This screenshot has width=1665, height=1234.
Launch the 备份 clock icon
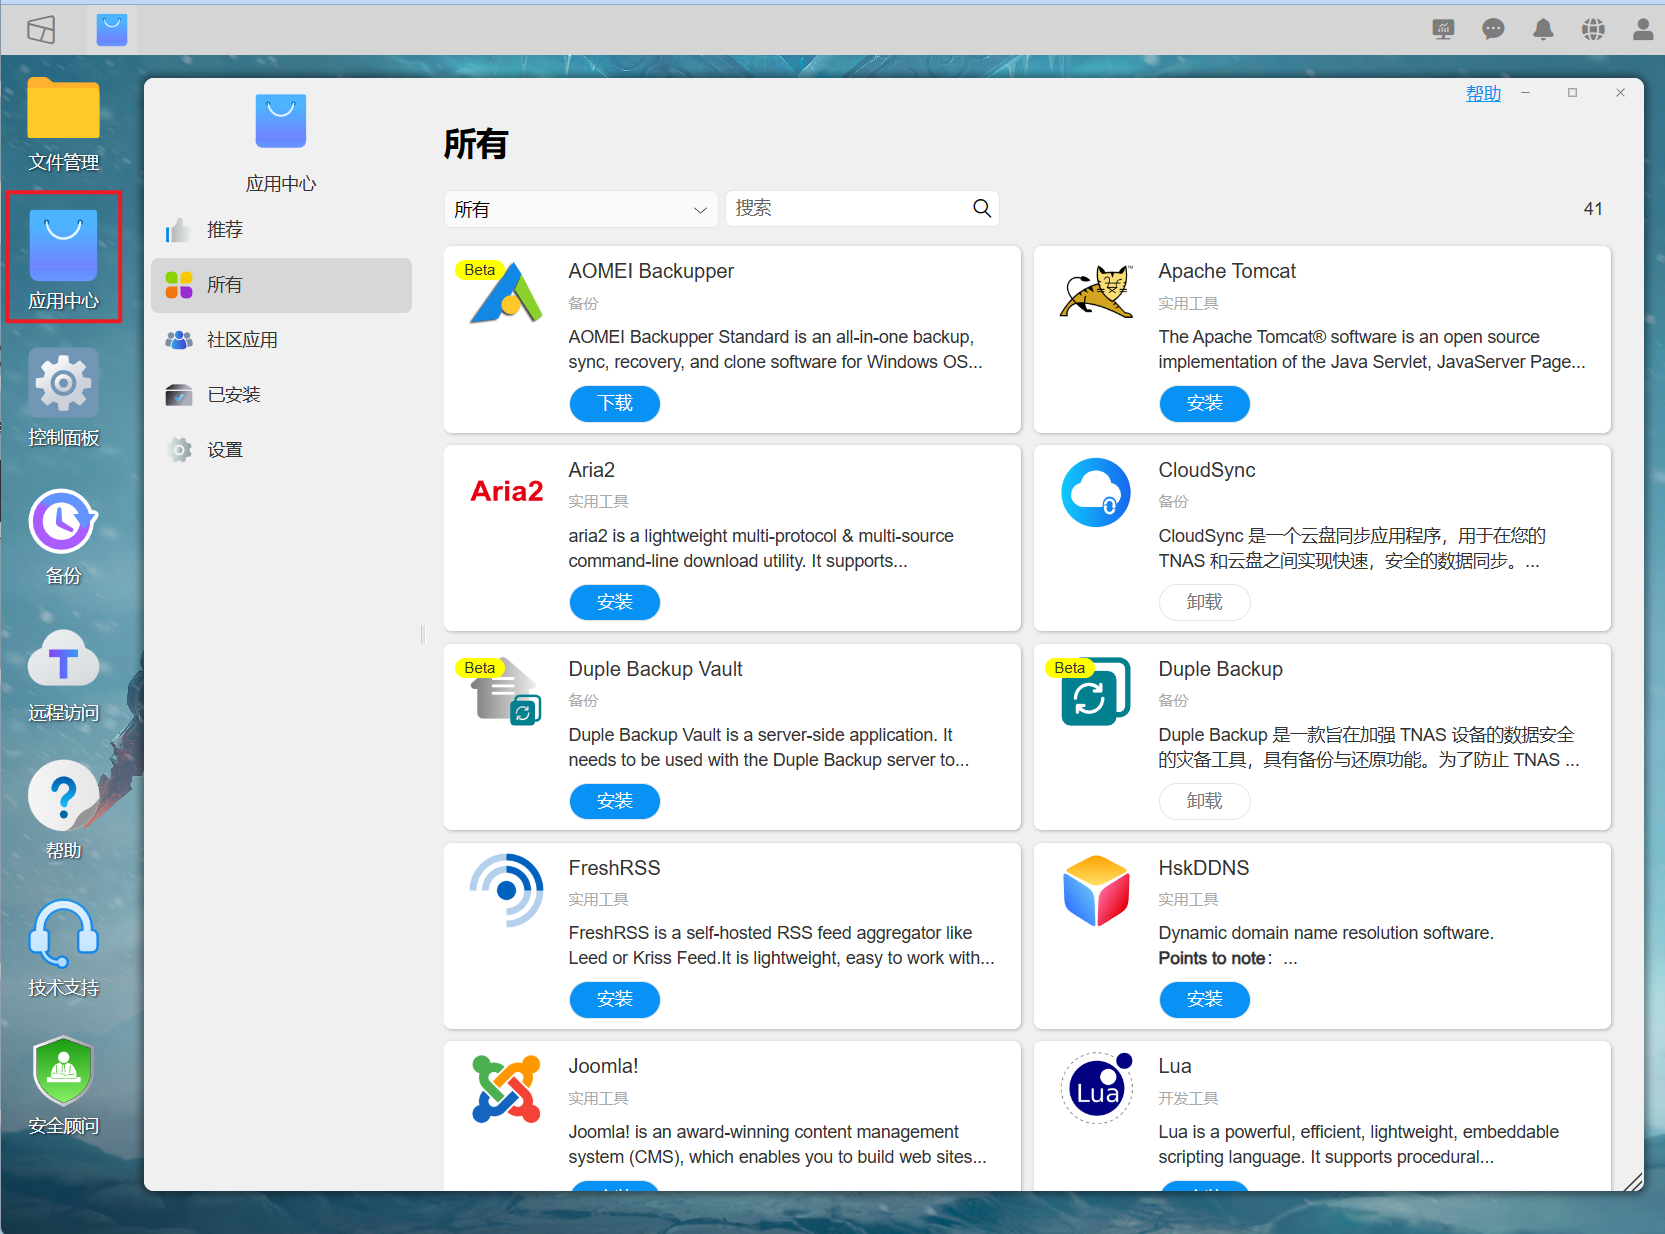pyautogui.click(x=63, y=521)
